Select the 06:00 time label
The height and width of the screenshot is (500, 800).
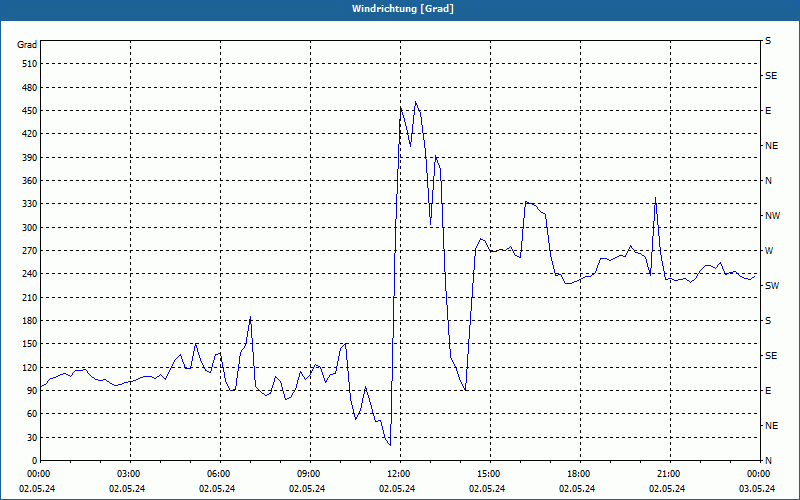(220, 474)
